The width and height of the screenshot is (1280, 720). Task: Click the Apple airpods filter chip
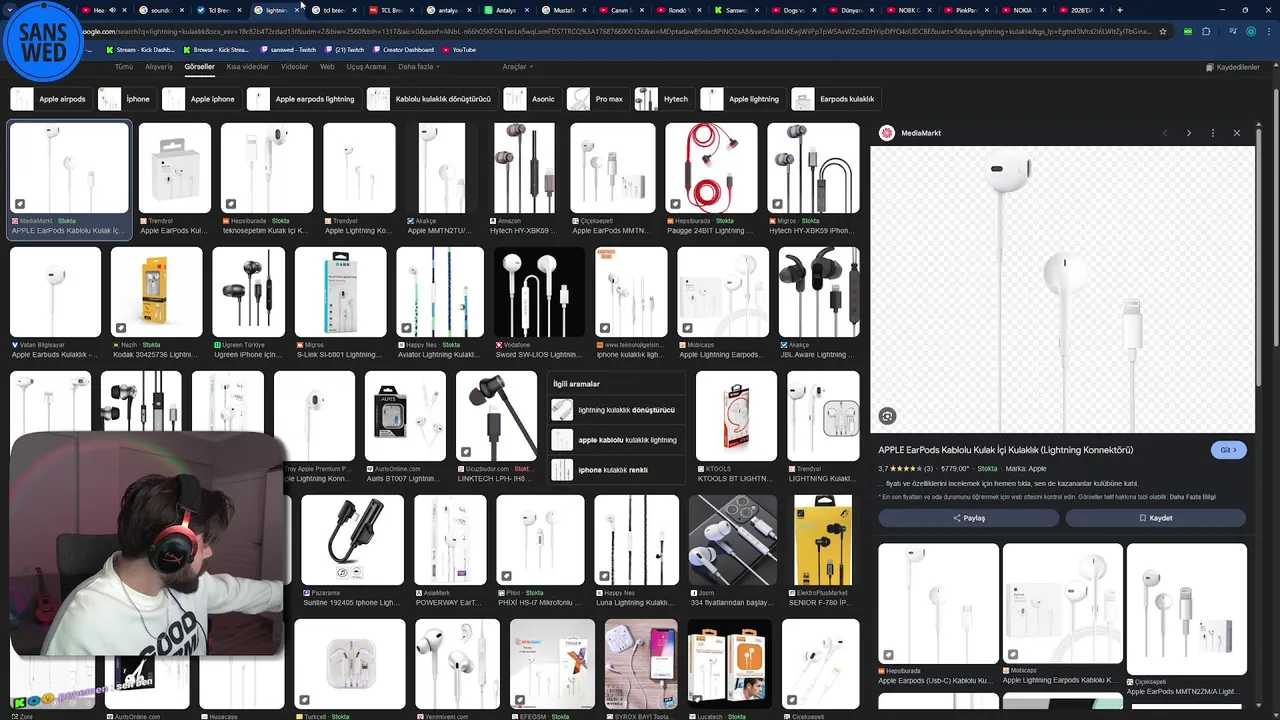coord(50,99)
